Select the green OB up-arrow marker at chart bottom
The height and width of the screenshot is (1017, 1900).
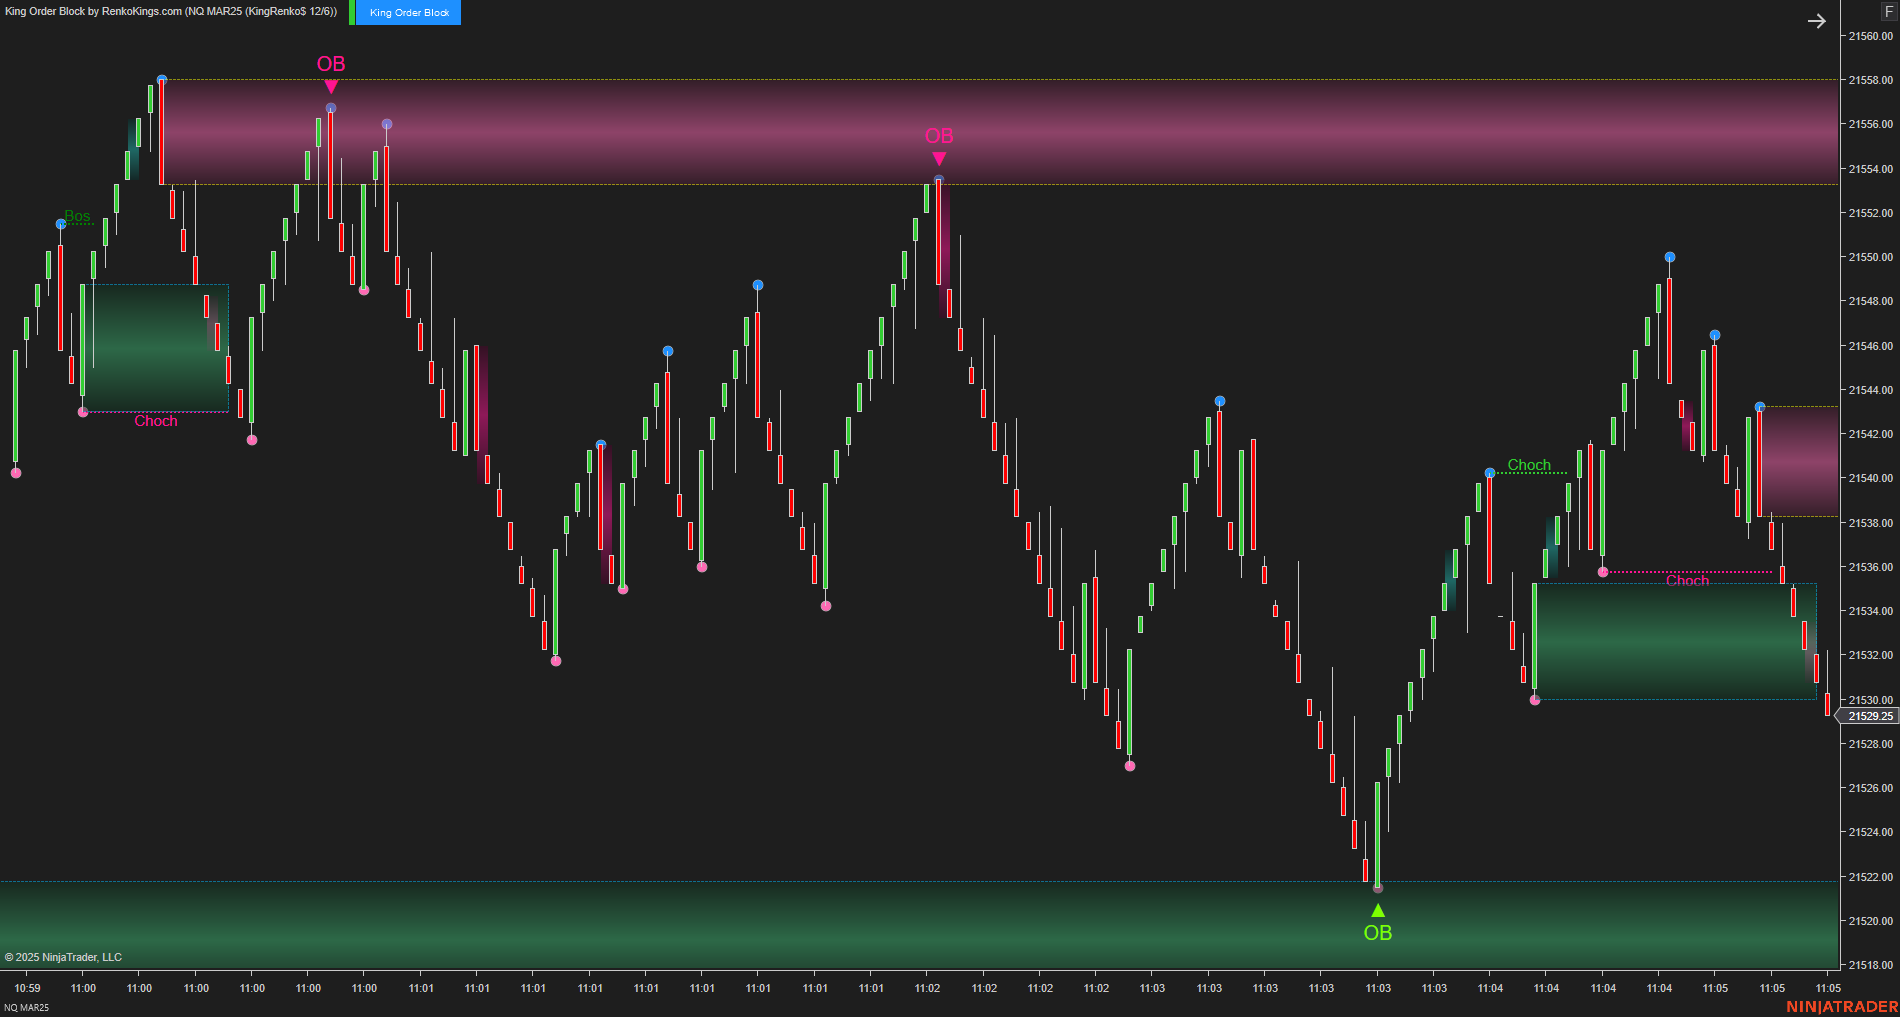(x=1379, y=909)
